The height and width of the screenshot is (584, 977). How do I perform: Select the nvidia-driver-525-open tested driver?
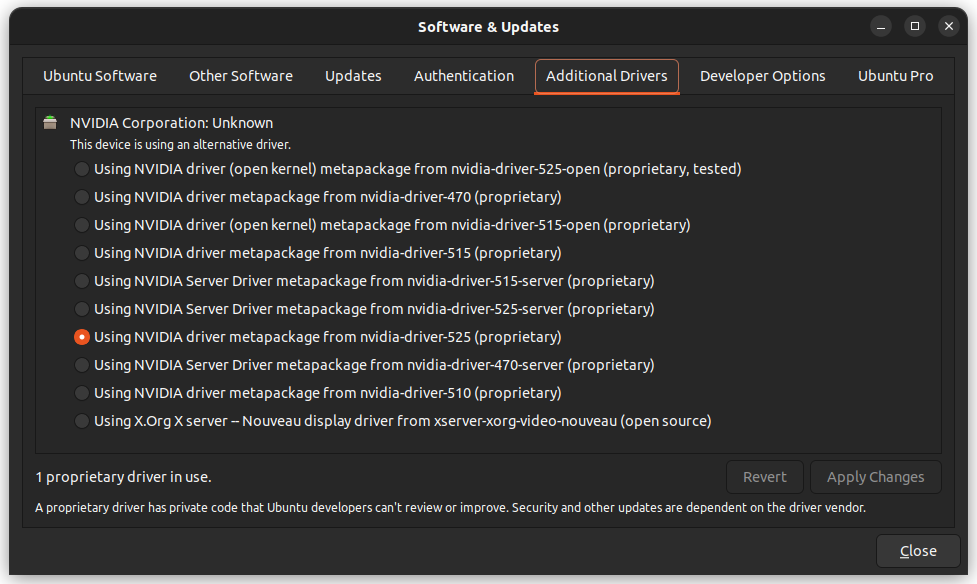(81, 169)
